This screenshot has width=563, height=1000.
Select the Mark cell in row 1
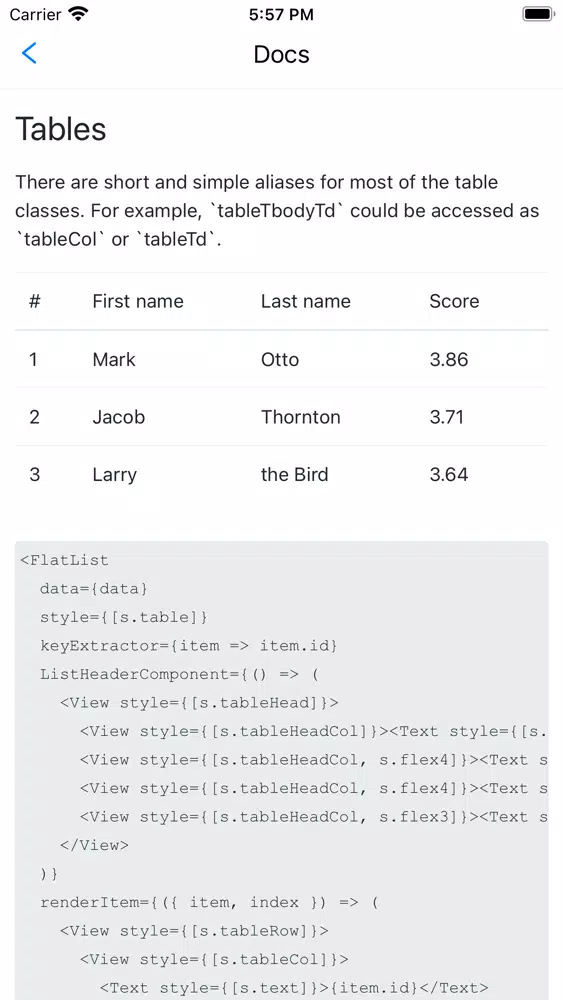point(114,359)
